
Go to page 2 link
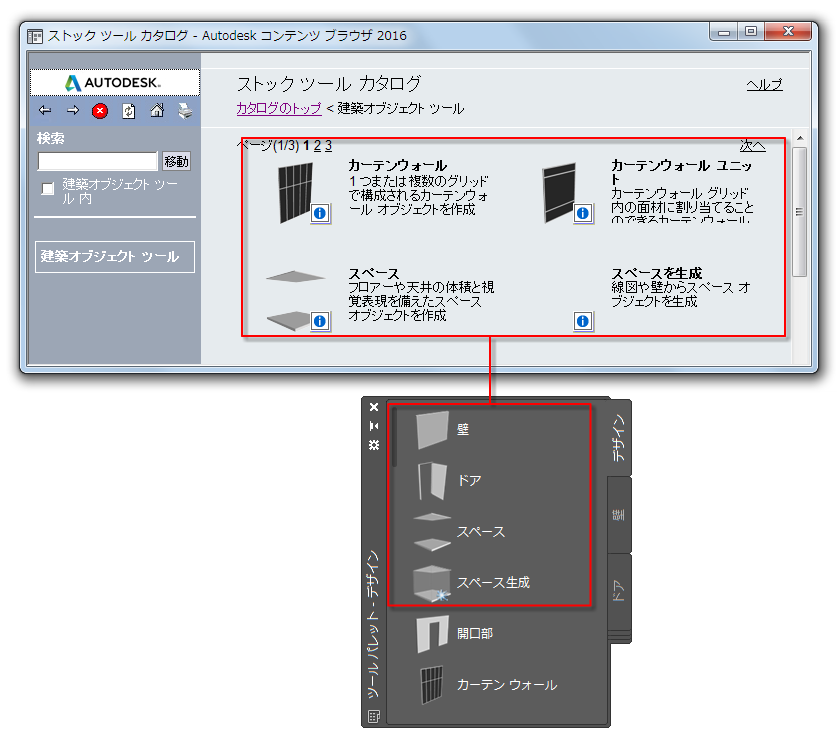tap(317, 145)
